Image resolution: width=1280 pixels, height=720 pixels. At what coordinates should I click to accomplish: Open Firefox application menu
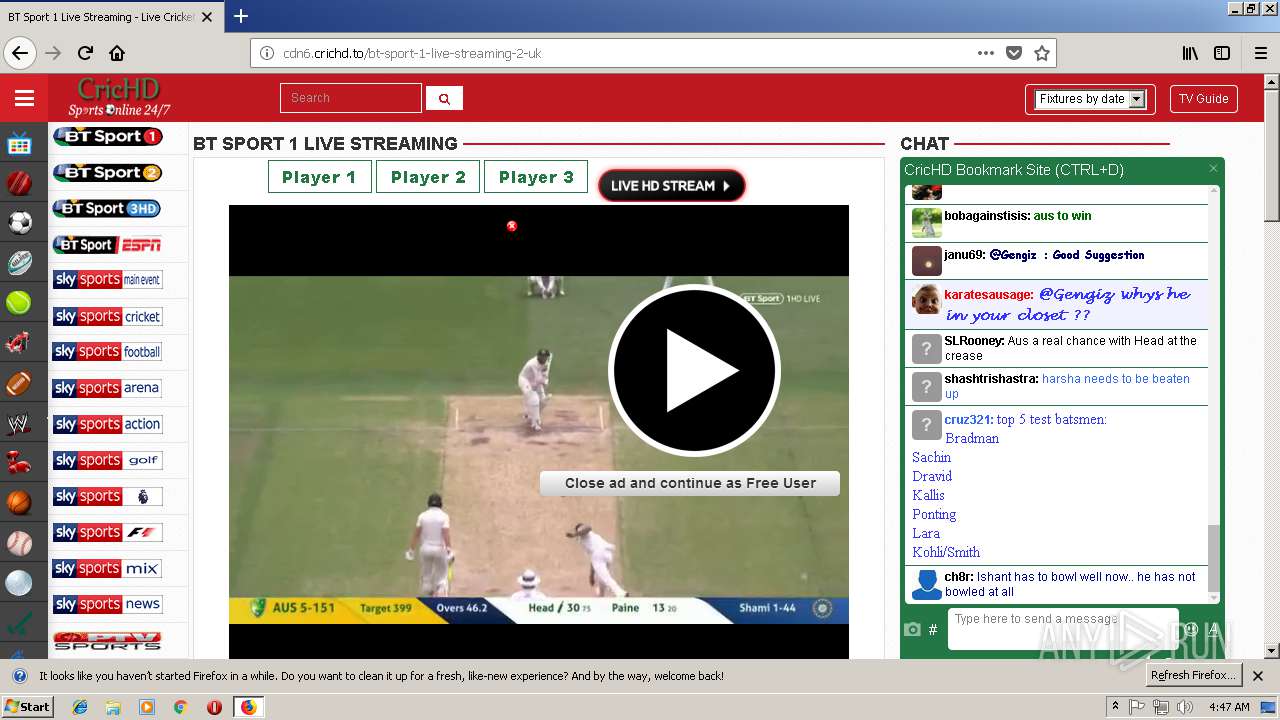click(1261, 53)
